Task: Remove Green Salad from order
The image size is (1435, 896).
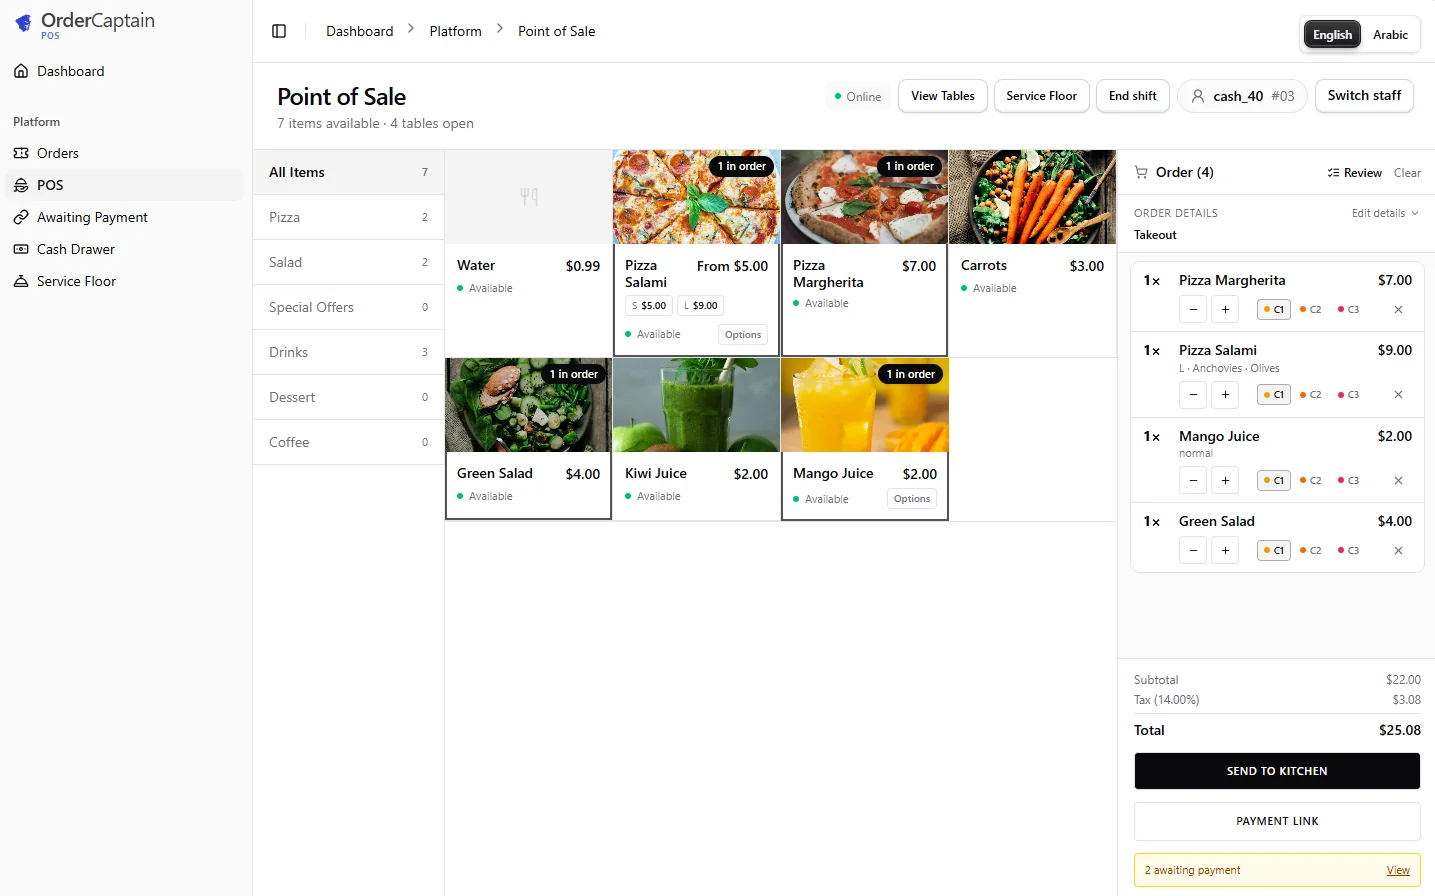Action: [x=1398, y=550]
